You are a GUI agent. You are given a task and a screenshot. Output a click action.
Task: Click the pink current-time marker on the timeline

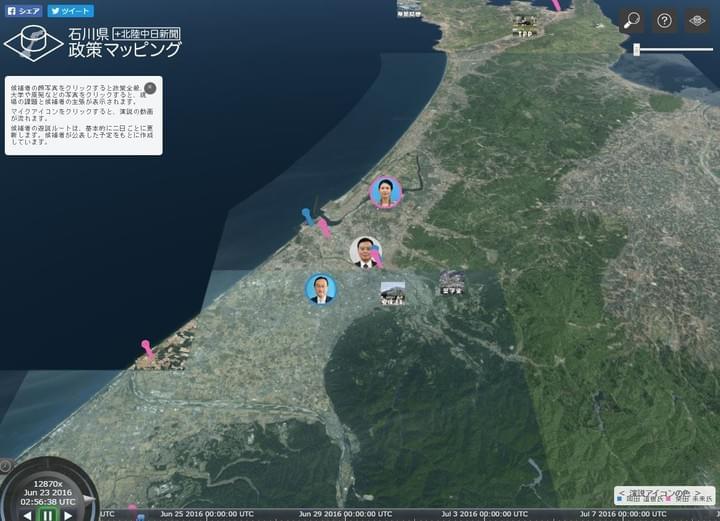pyautogui.click(x=132, y=508)
